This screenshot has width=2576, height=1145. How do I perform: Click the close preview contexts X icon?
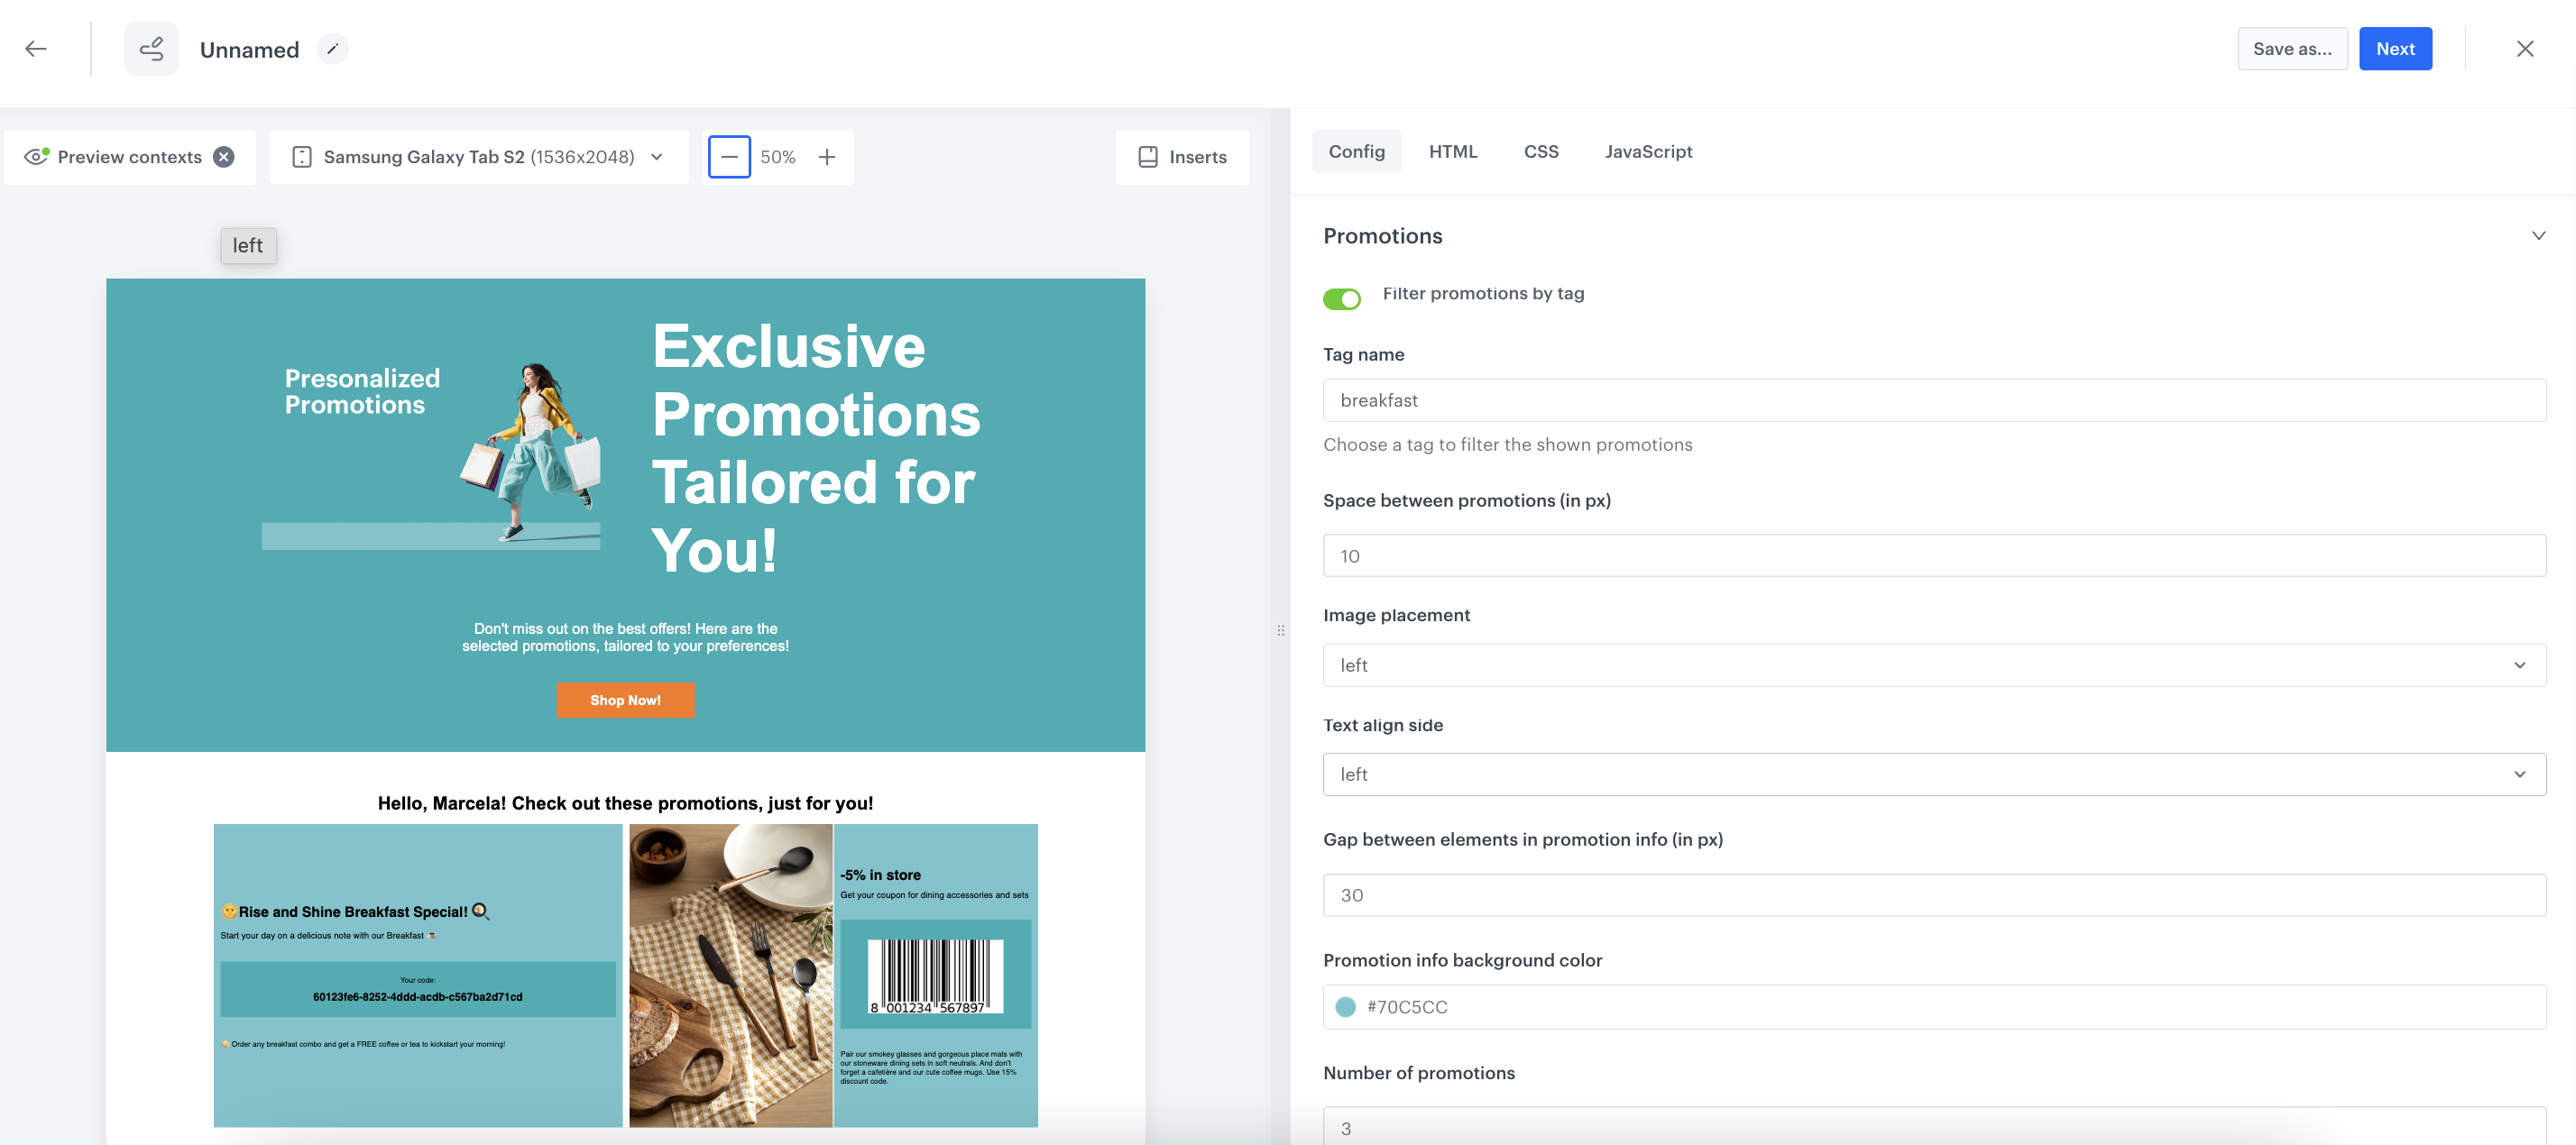pos(224,156)
